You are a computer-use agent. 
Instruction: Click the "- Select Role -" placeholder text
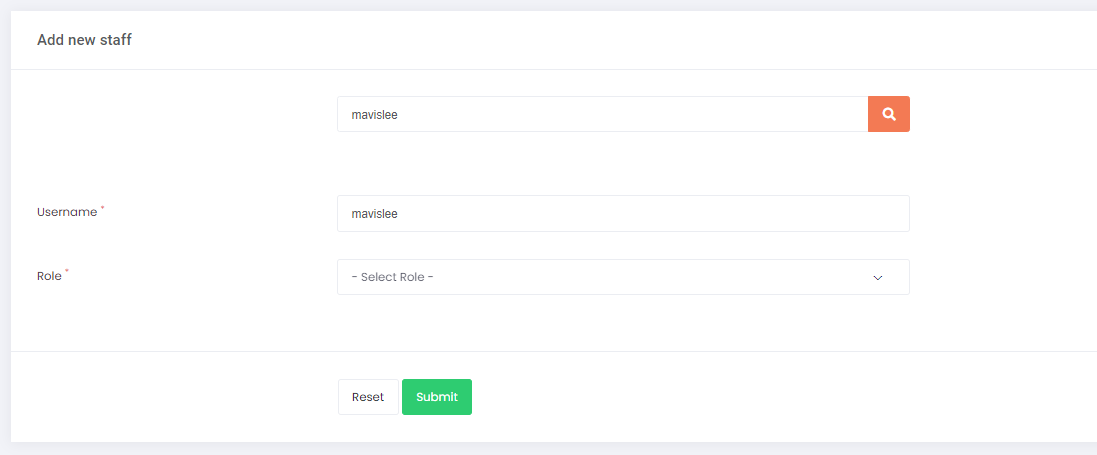[x=392, y=277]
